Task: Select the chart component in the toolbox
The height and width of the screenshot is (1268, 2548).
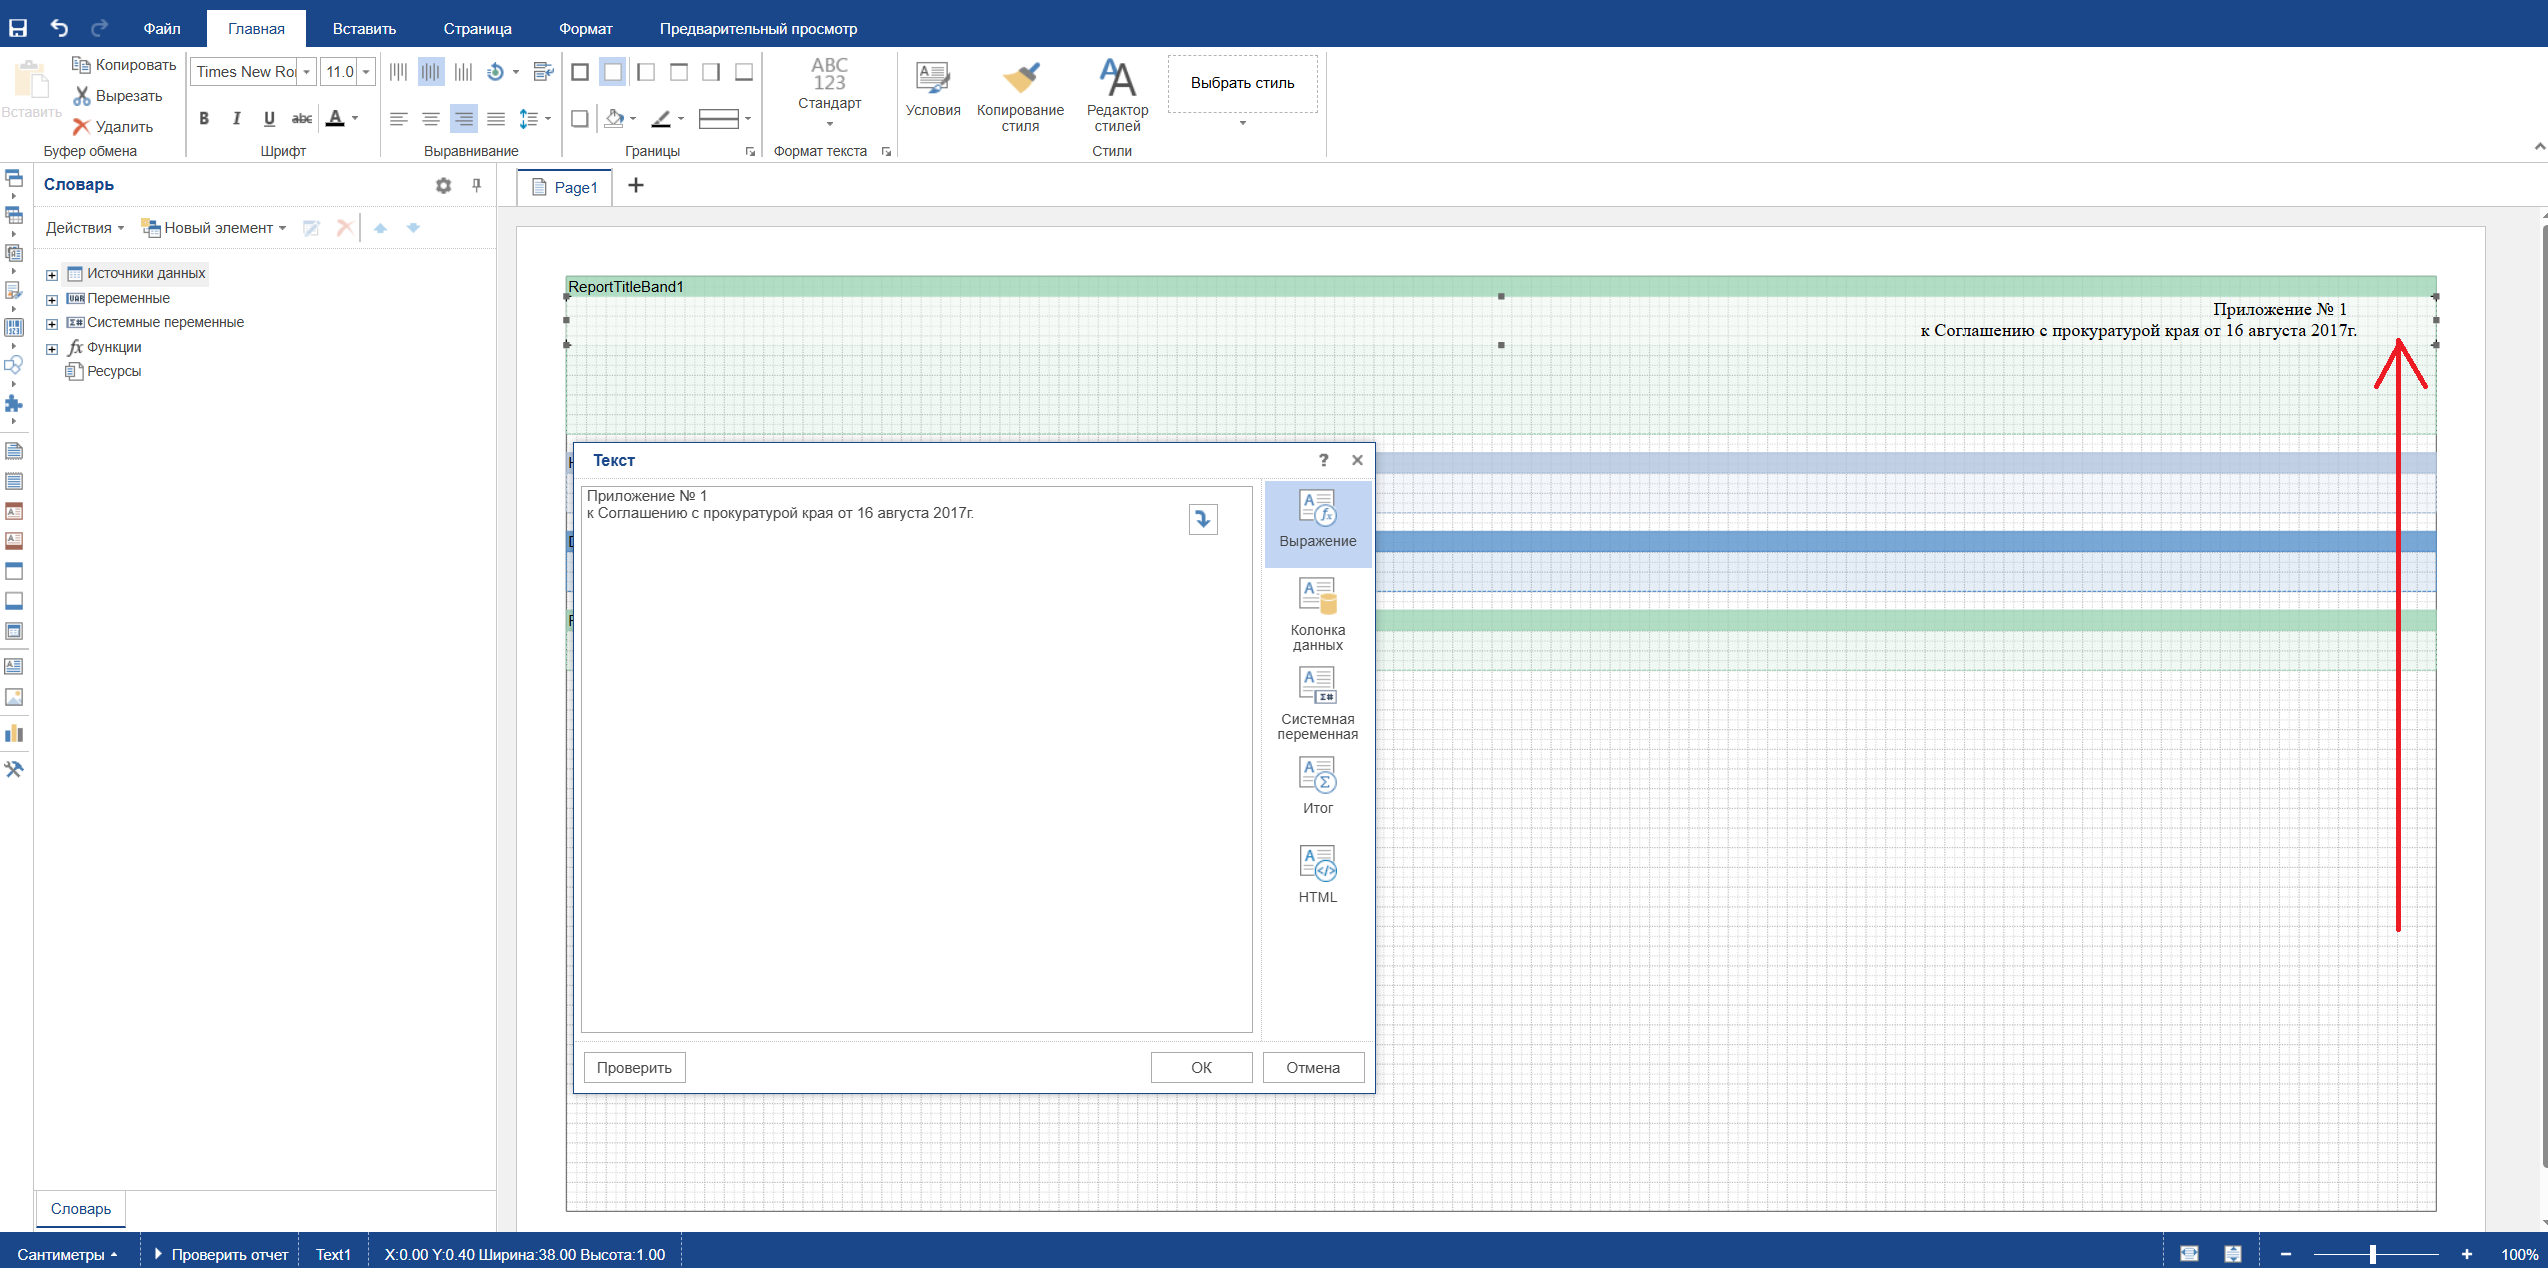Action: [x=14, y=733]
